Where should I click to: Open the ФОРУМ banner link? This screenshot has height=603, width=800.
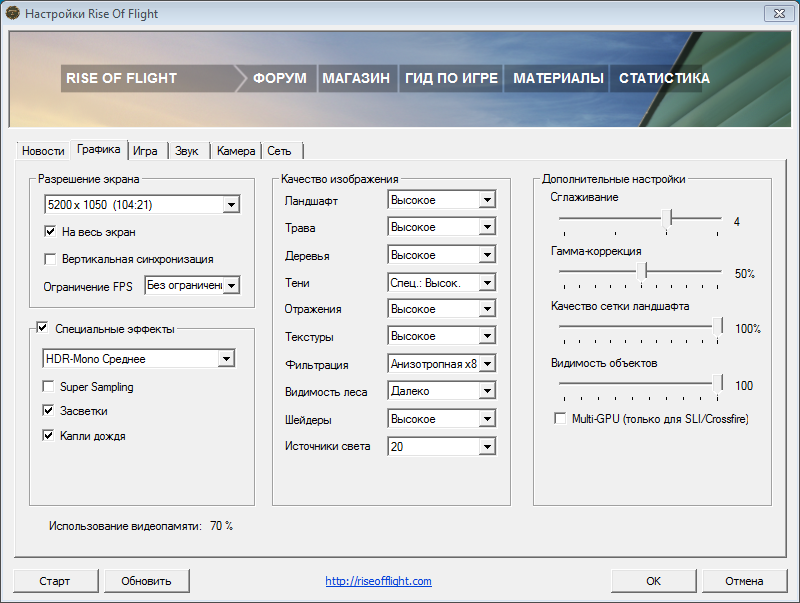(280, 78)
